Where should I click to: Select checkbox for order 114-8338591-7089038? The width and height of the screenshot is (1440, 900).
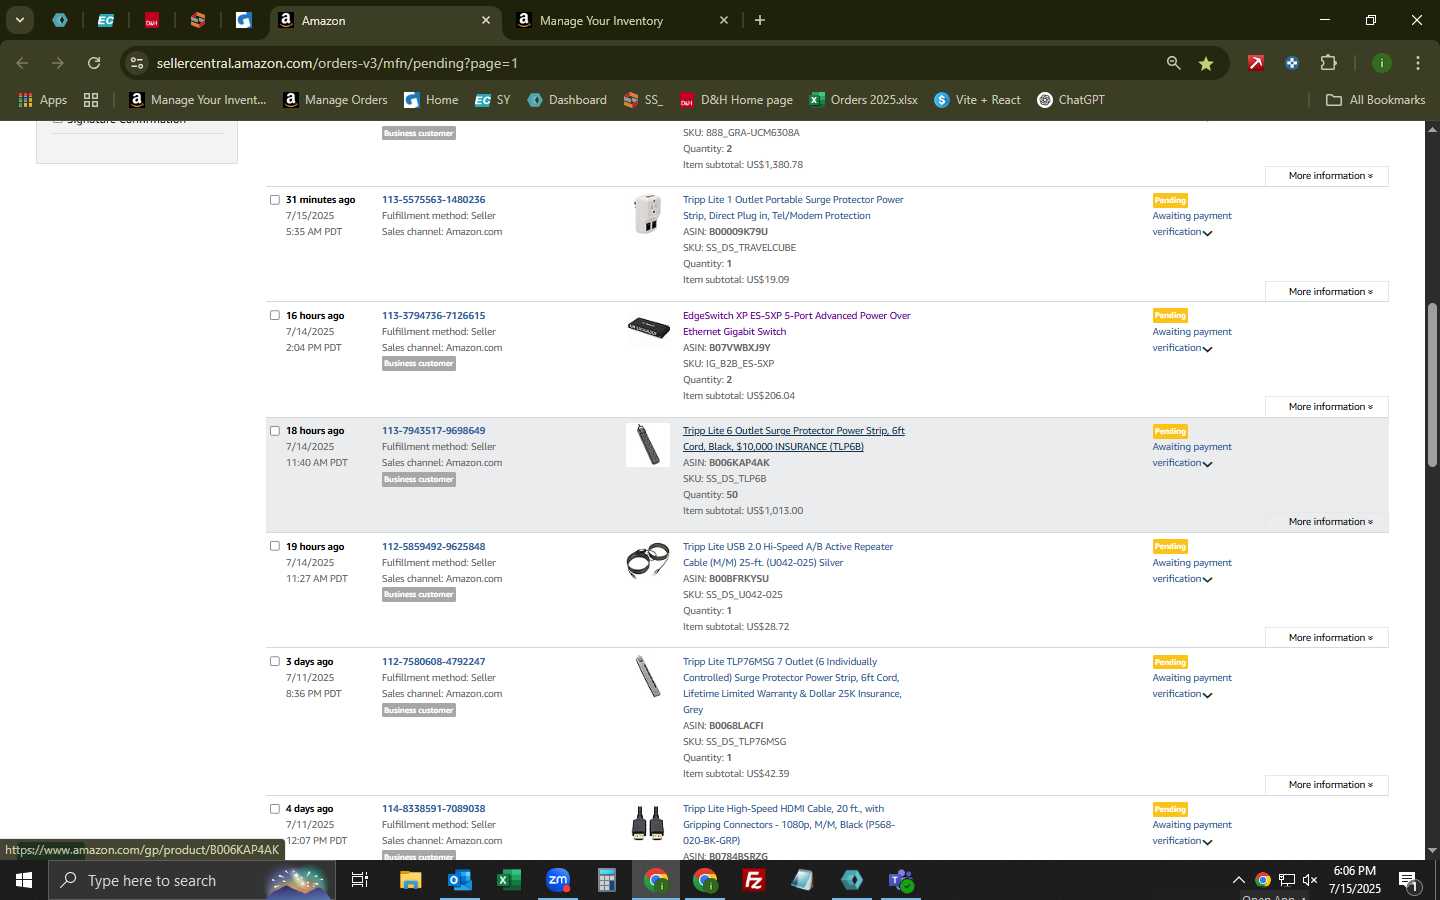point(275,809)
